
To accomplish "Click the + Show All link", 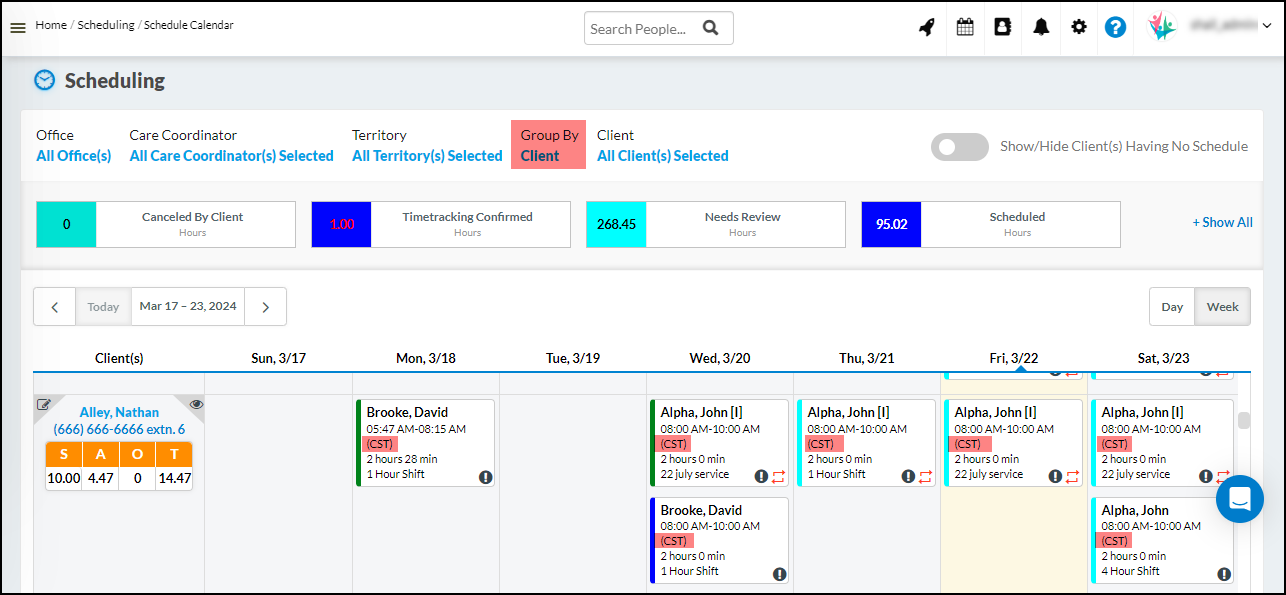I will 1222,223.
